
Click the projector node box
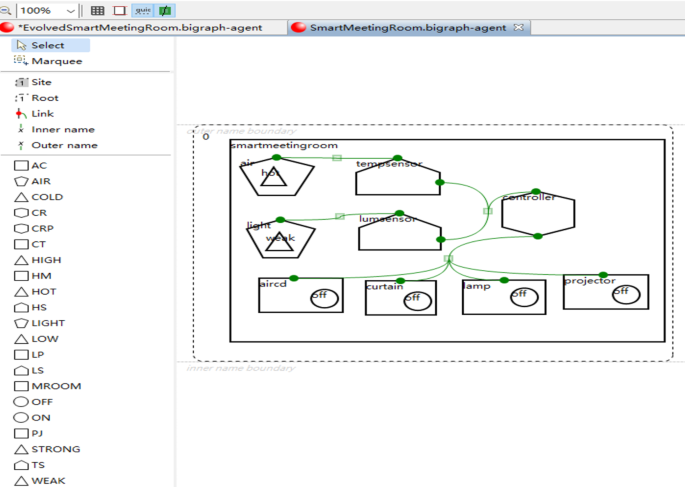(x=590, y=295)
